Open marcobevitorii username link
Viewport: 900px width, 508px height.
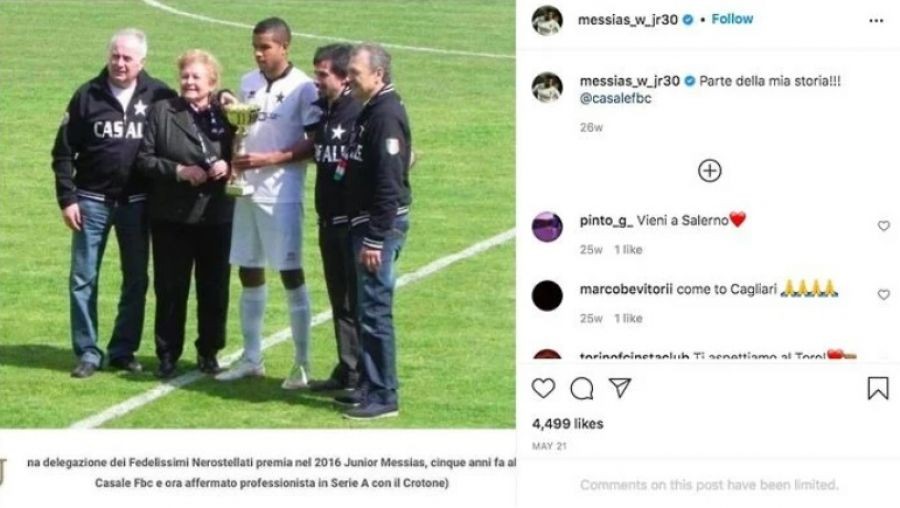(x=626, y=289)
